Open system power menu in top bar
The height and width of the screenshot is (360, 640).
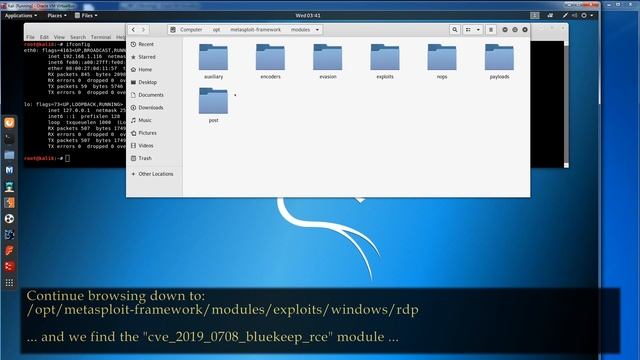point(587,16)
